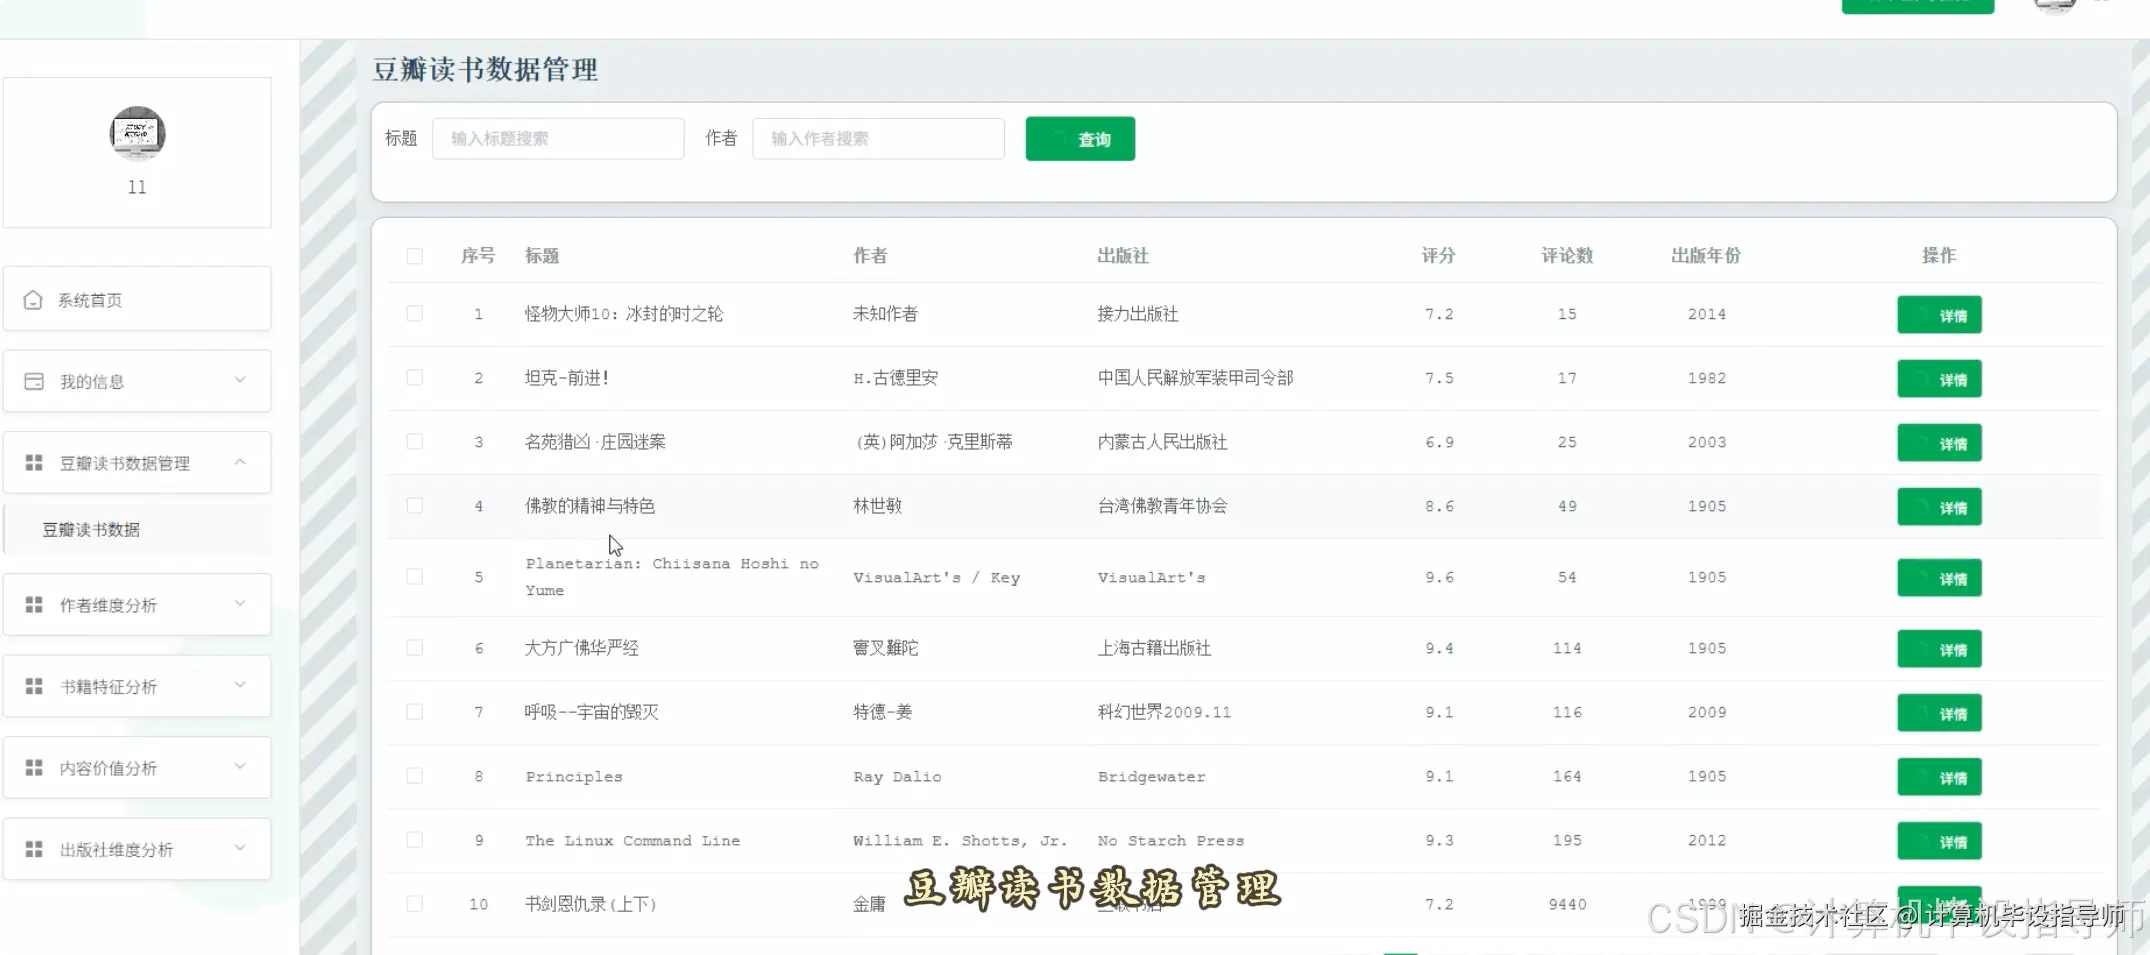Click the 作者 column header
The image size is (2150, 955).
click(870, 256)
